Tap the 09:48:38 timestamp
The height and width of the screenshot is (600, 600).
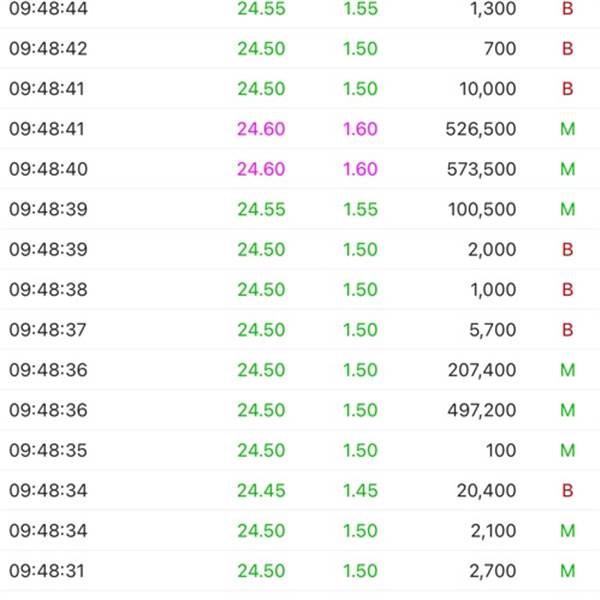coord(48,290)
